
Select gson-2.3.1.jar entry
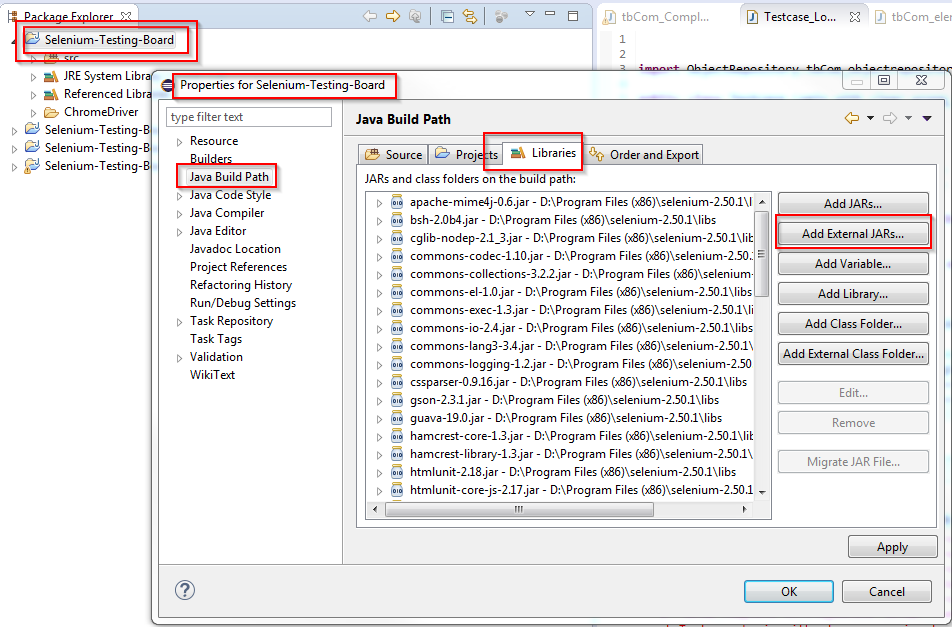pyautogui.click(x=564, y=400)
